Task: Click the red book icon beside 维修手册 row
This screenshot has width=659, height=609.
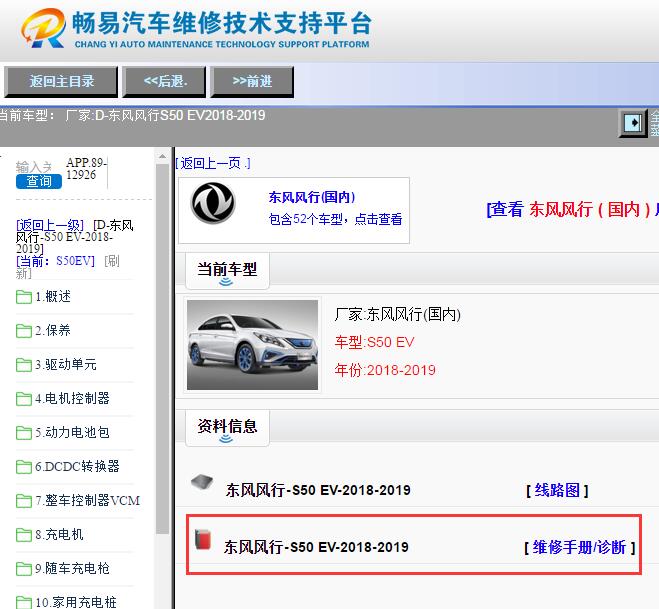Action: (203, 539)
